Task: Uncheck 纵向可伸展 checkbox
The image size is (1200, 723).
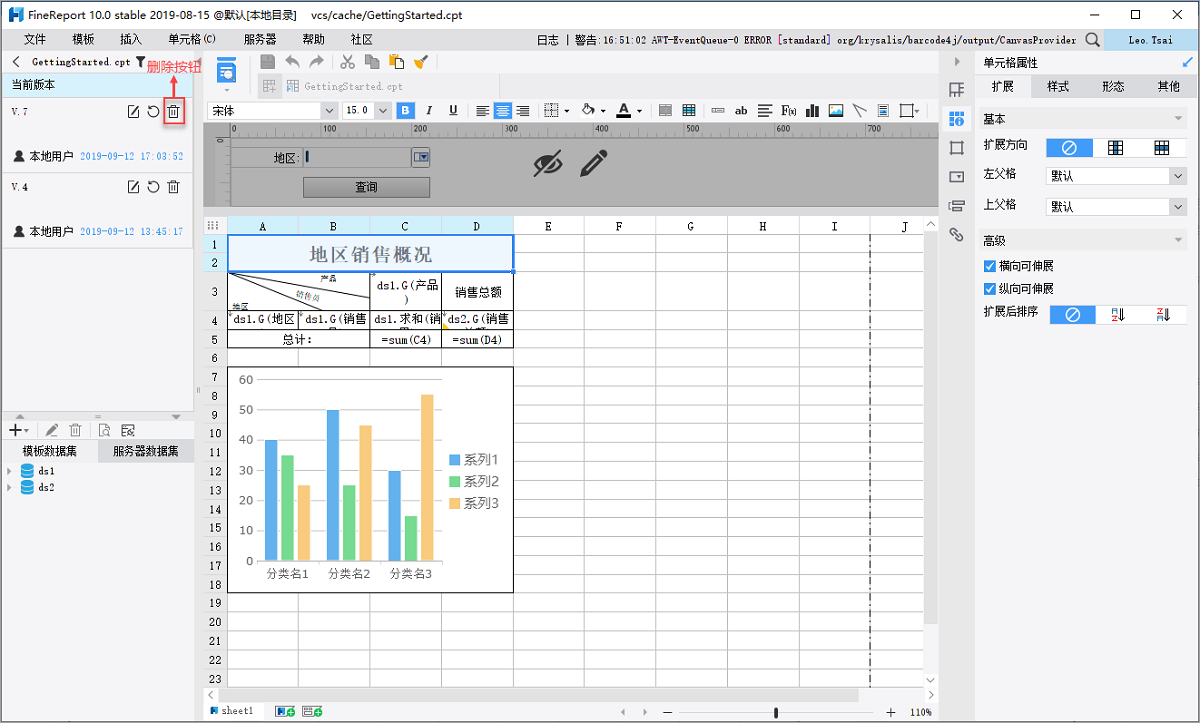Action: click(x=990, y=289)
